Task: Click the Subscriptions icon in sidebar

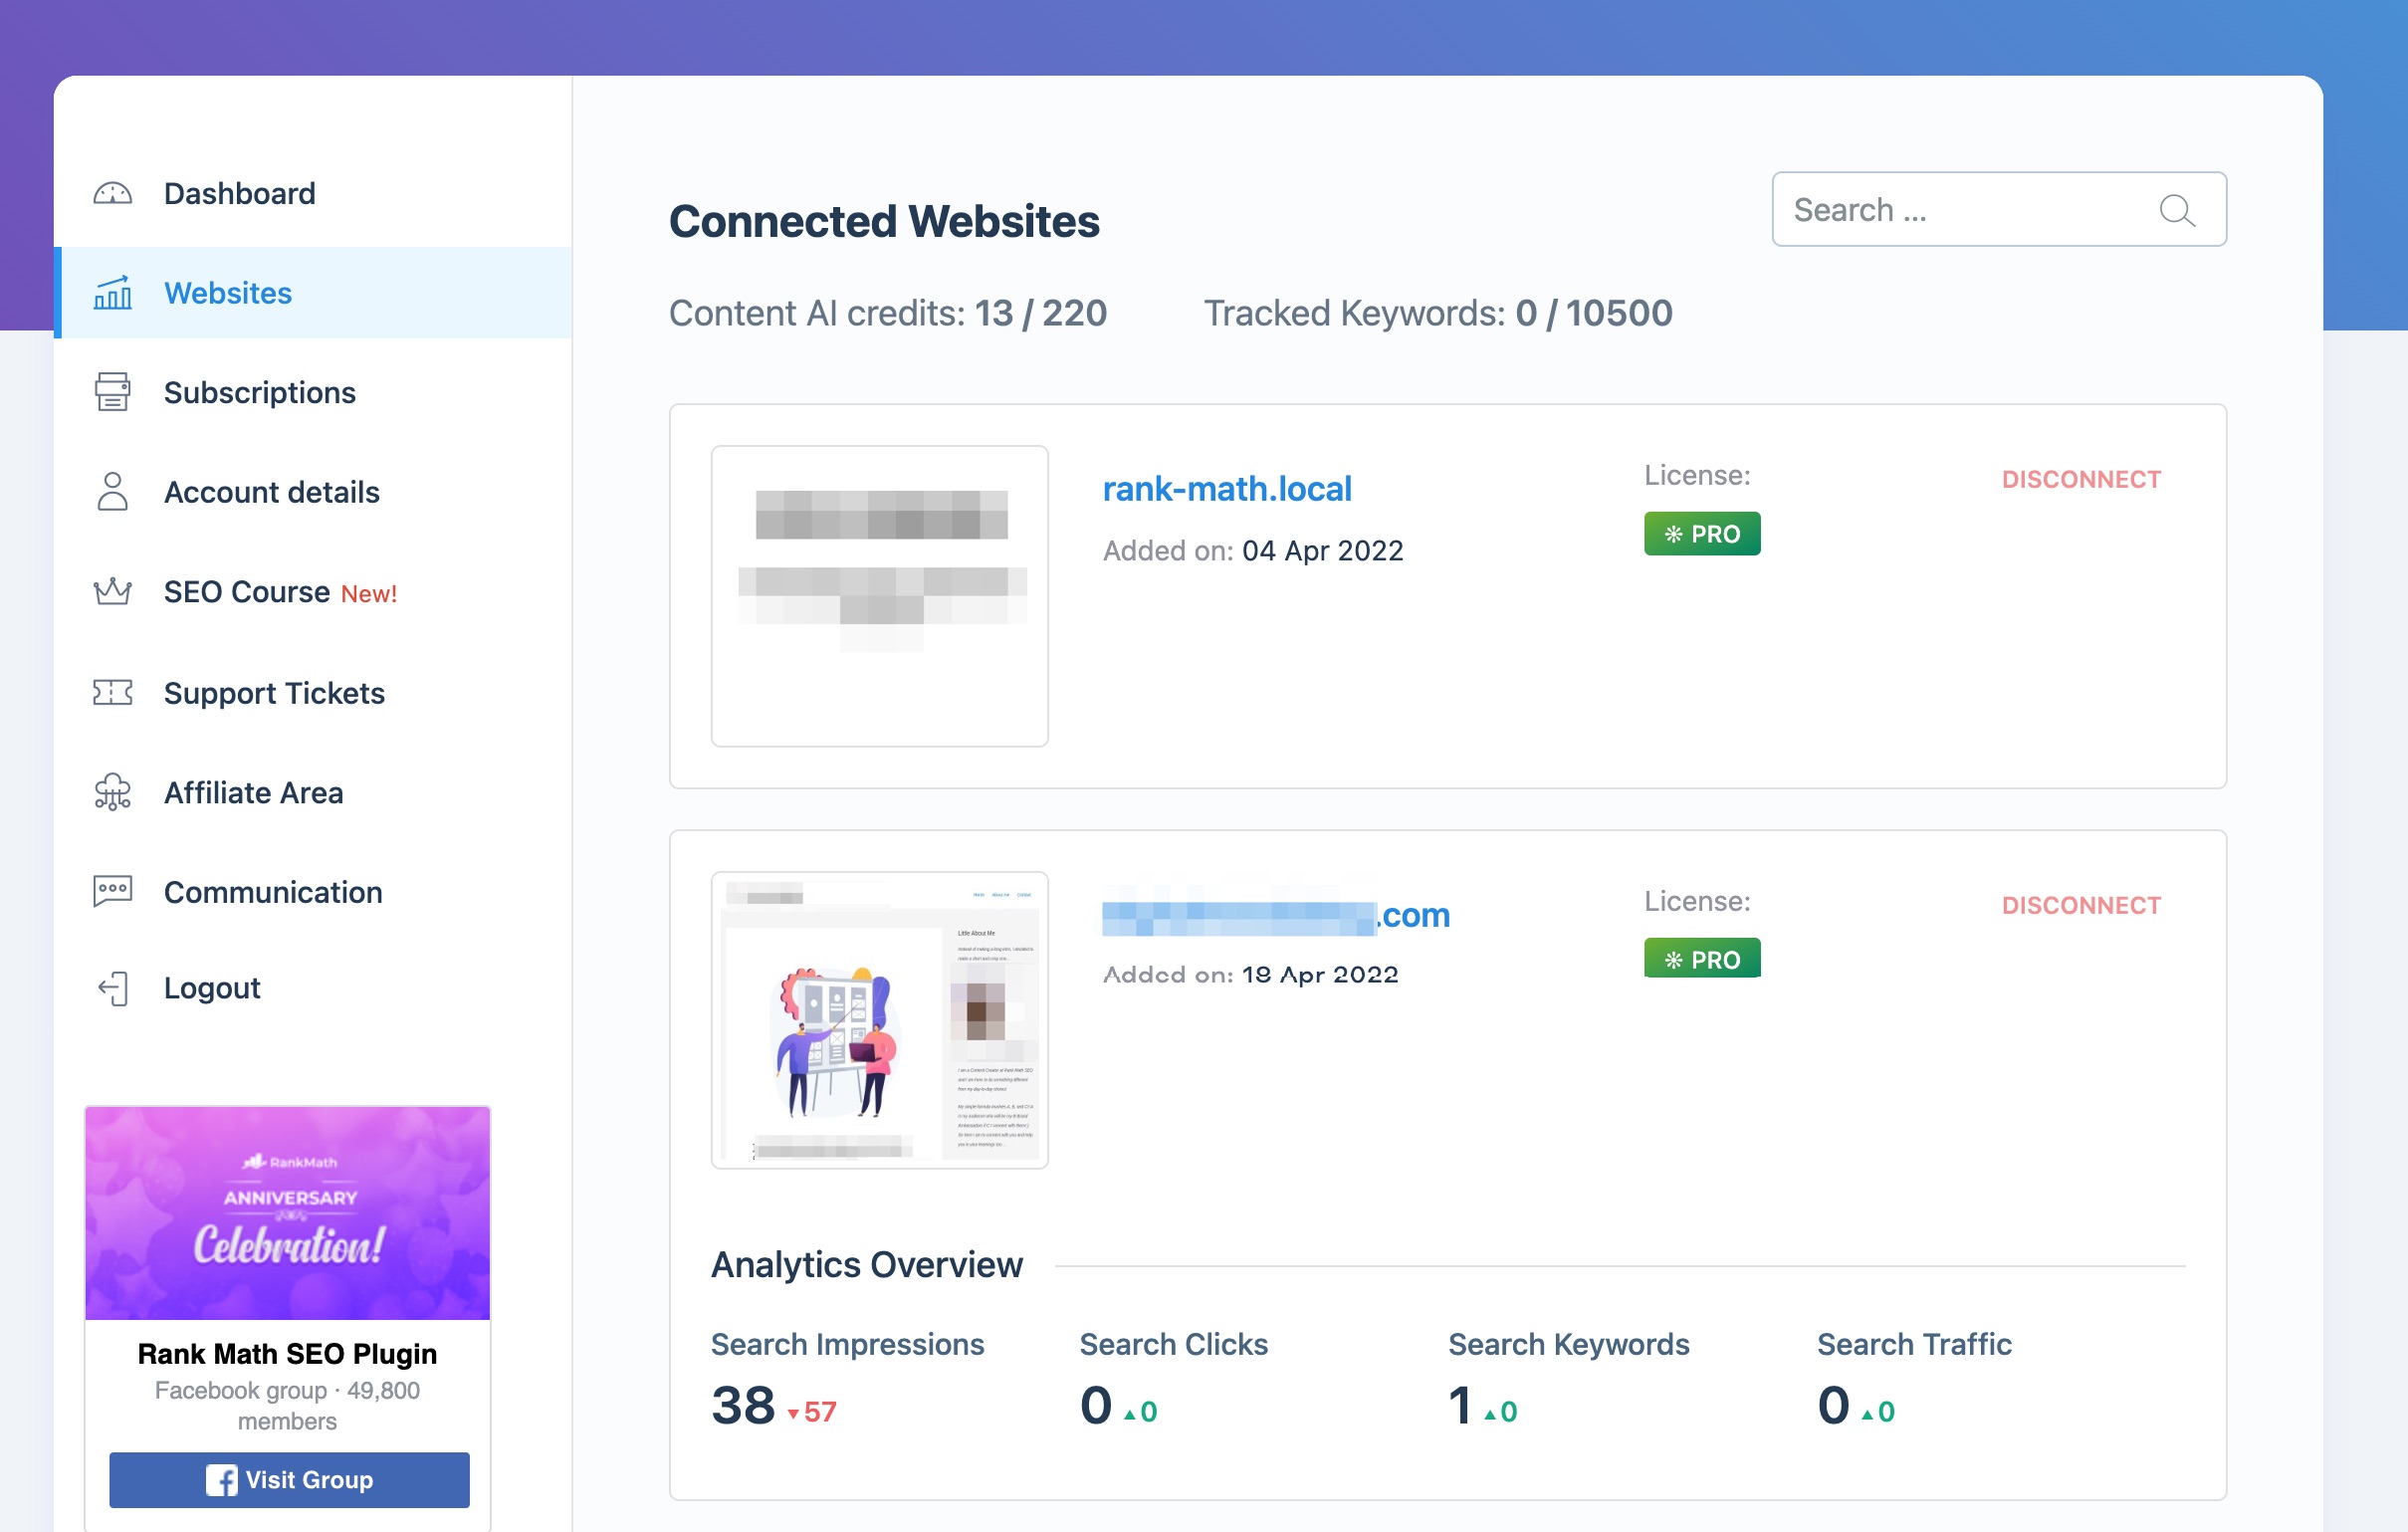Action: coord(112,389)
